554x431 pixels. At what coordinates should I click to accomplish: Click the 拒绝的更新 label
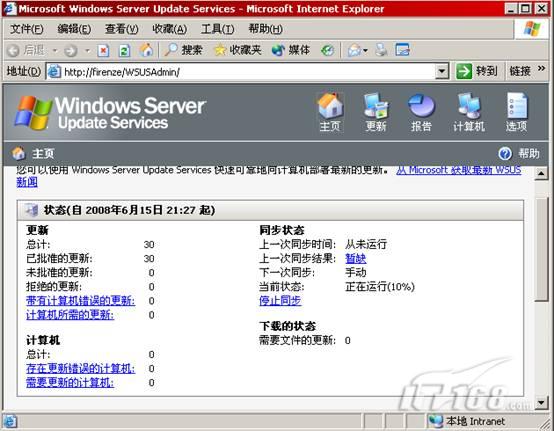[x=54, y=287]
